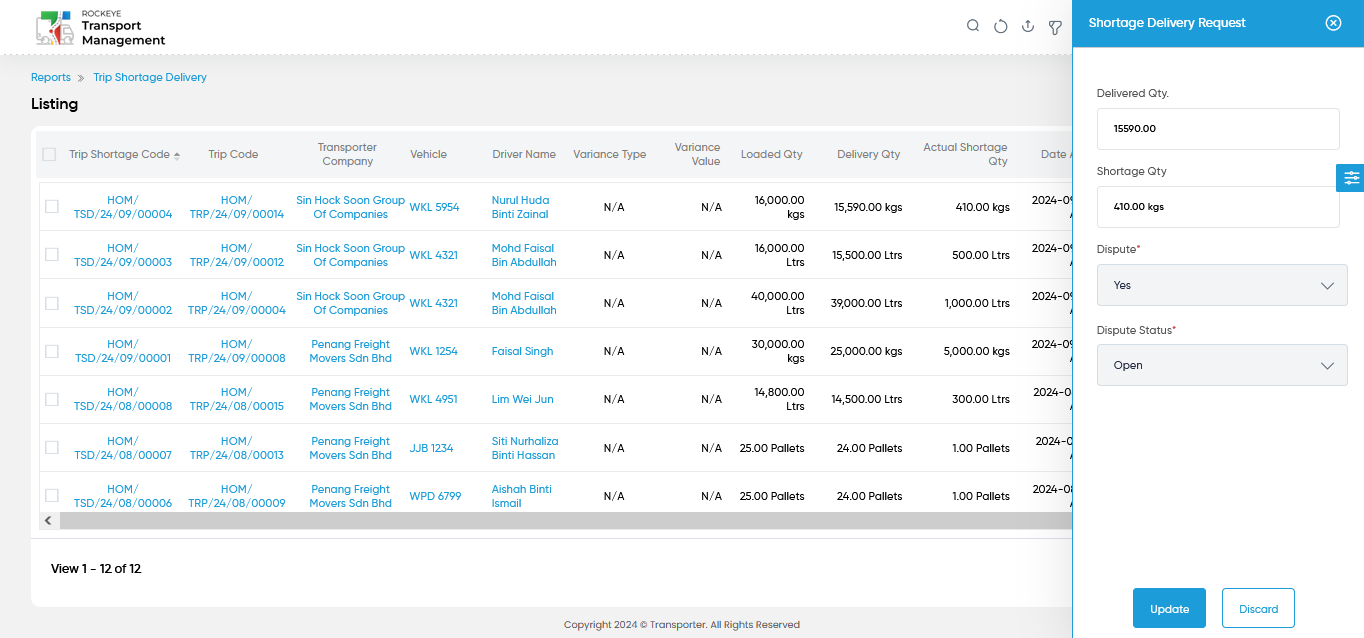Open trip code HOM/TRP/24/09/00014
The height and width of the screenshot is (638, 1364).
(237, 207)
